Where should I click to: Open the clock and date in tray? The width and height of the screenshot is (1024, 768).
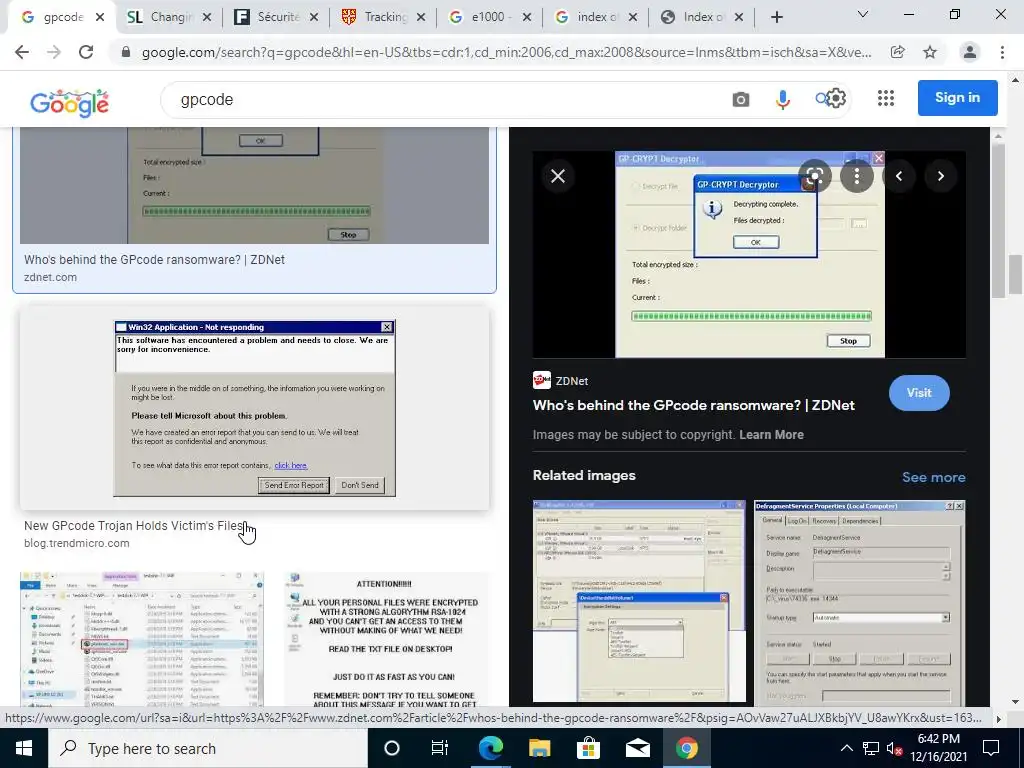tap(938, 748)
